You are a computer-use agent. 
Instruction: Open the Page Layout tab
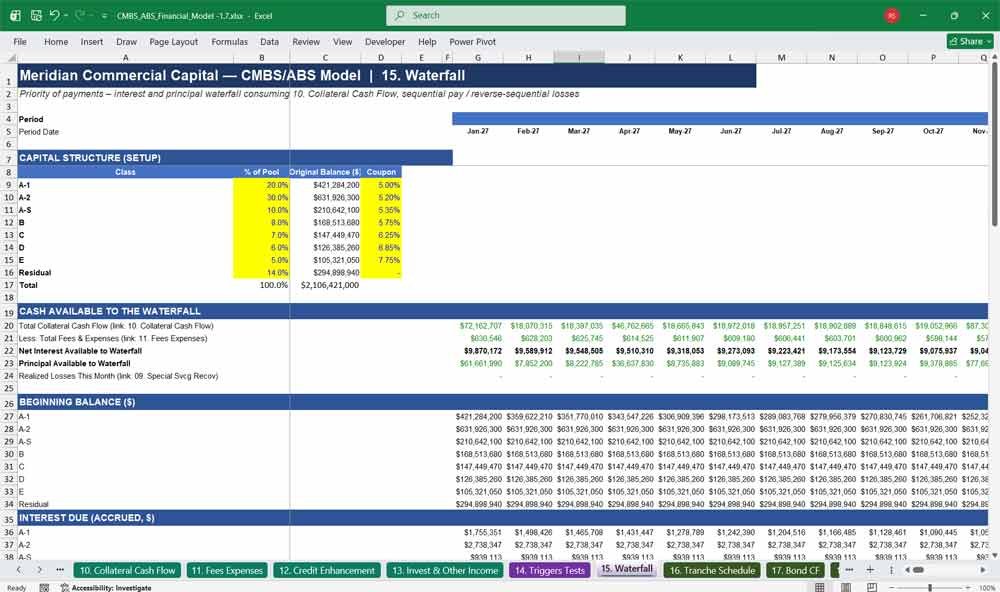tap(173, 41)
